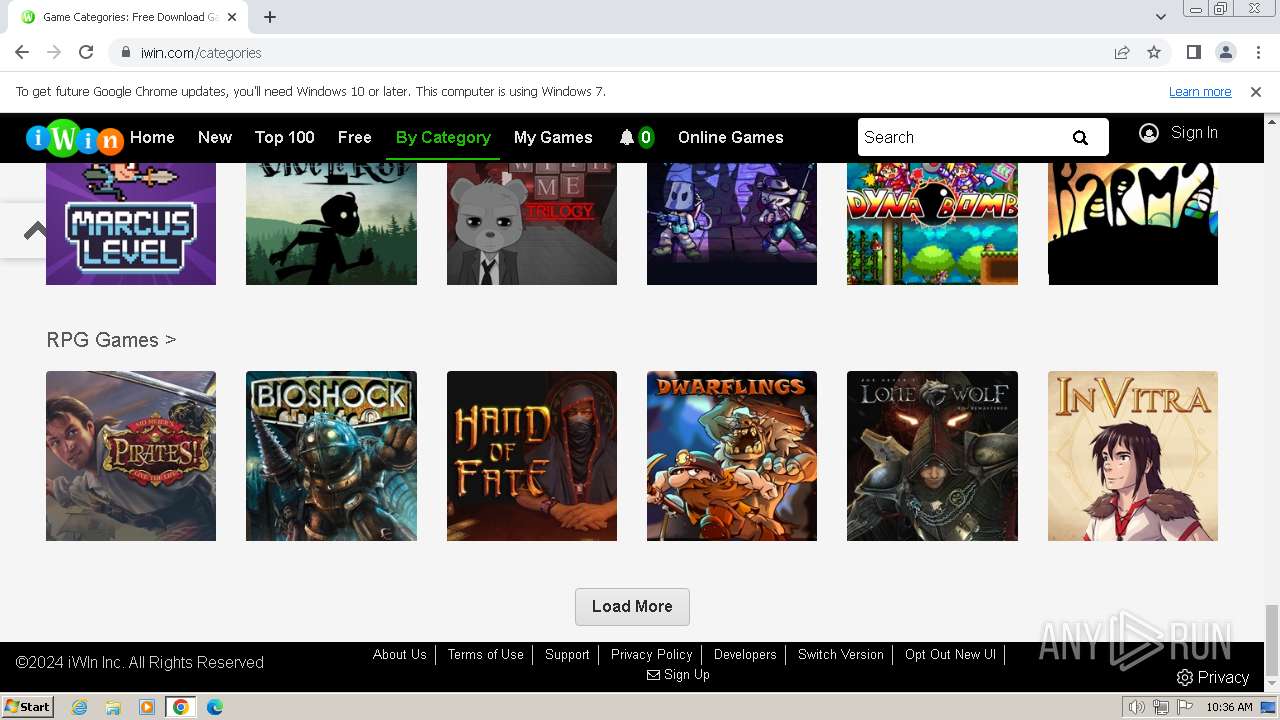Open the Windows Start menu
The image size is (1280, 720).
coord(27,707)
